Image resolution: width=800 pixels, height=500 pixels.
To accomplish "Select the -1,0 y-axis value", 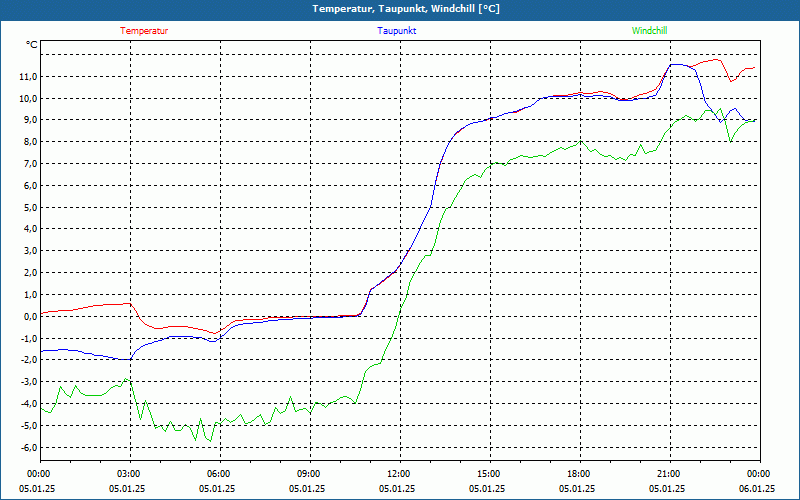I will 29,338.
